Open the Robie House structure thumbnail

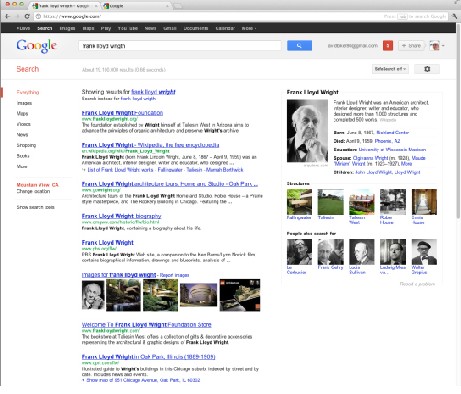393,202
